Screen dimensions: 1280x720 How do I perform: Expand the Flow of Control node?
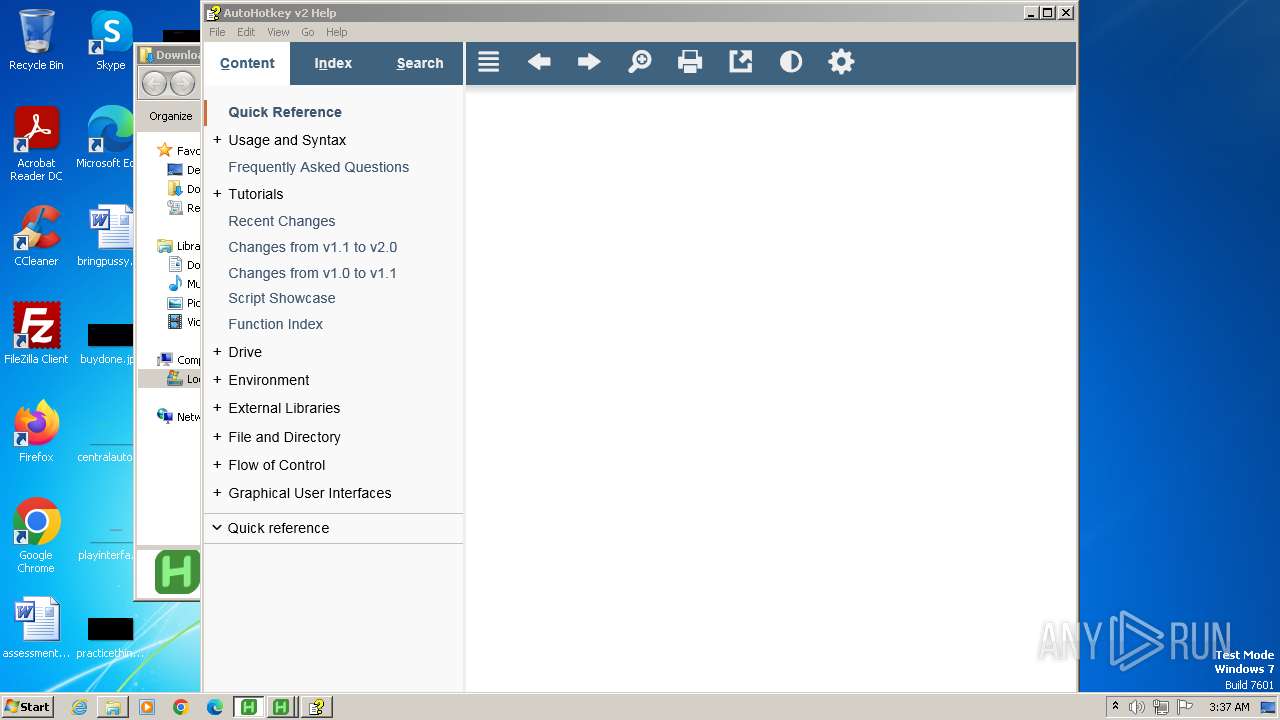[x=217, y=465]
